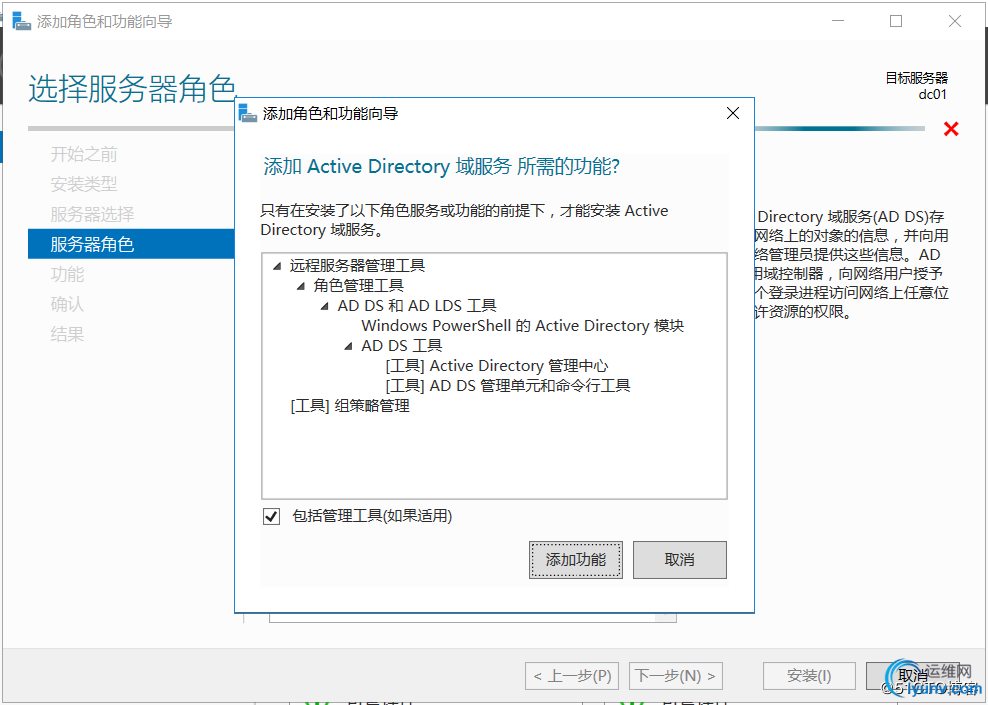Select [工具] 组策略管理 row
The width and height of the screenshot is (988, 705).
pos(350,406)
